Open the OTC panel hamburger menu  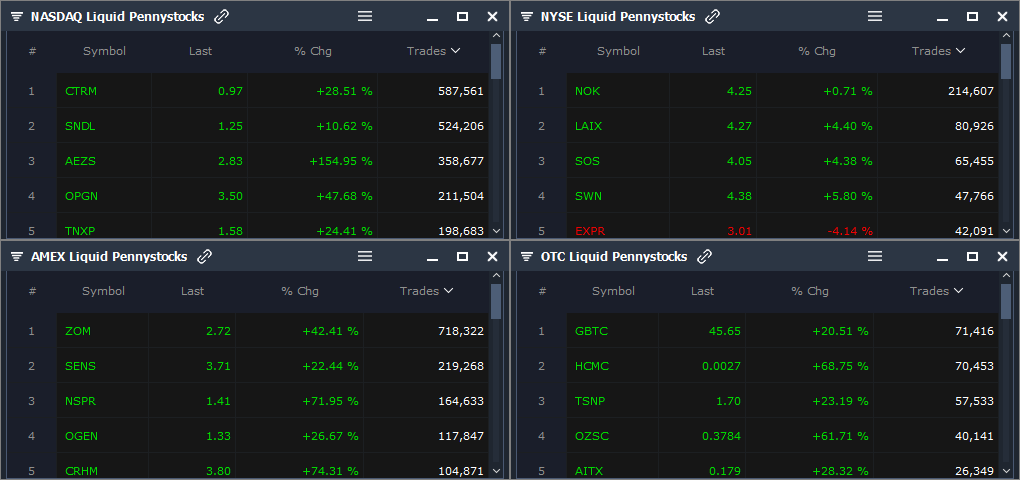[875, 256]
